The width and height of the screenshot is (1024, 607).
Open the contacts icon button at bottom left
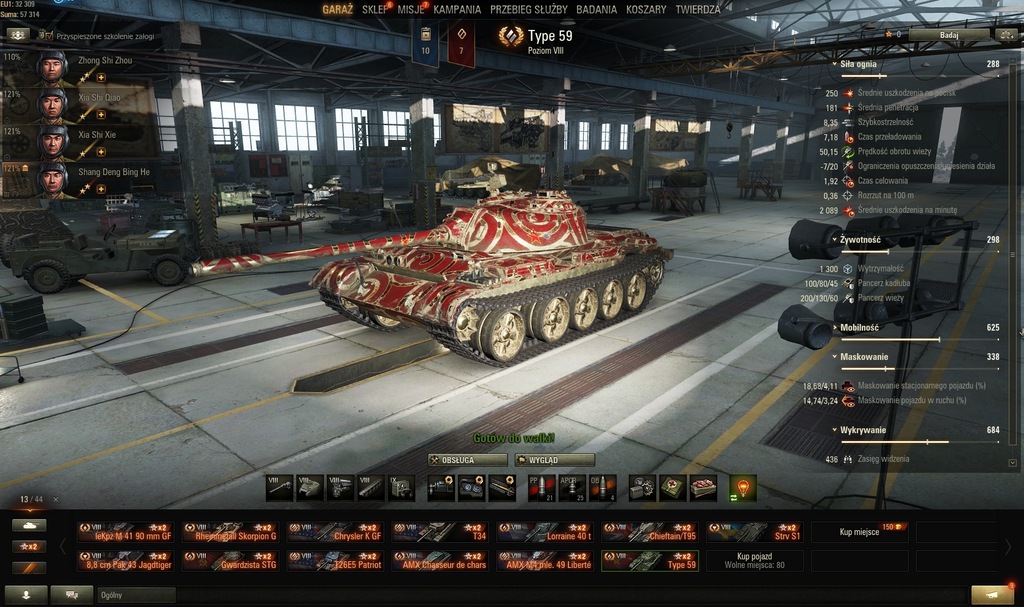(x=26, y=595)
